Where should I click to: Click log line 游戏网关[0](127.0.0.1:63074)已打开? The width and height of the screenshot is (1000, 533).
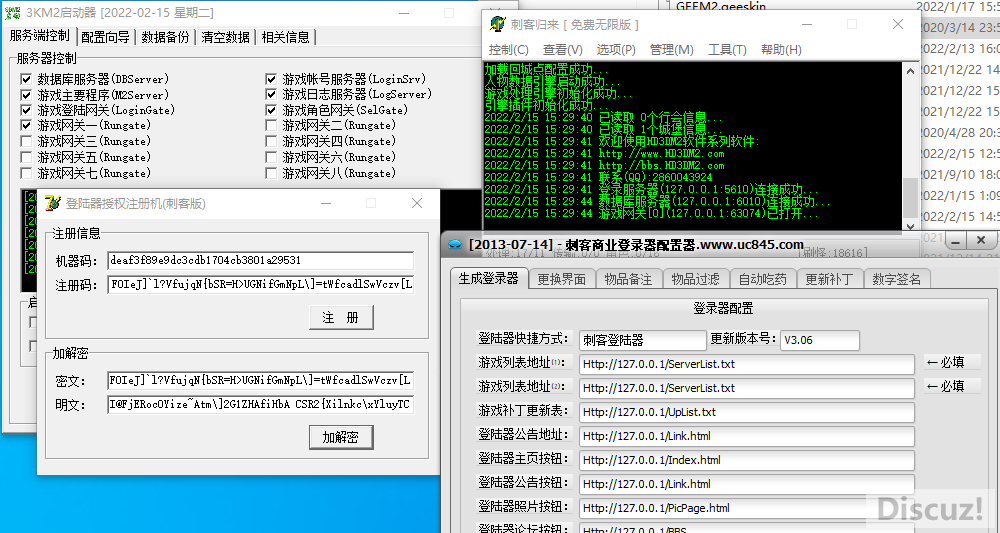tap(709, 214)
